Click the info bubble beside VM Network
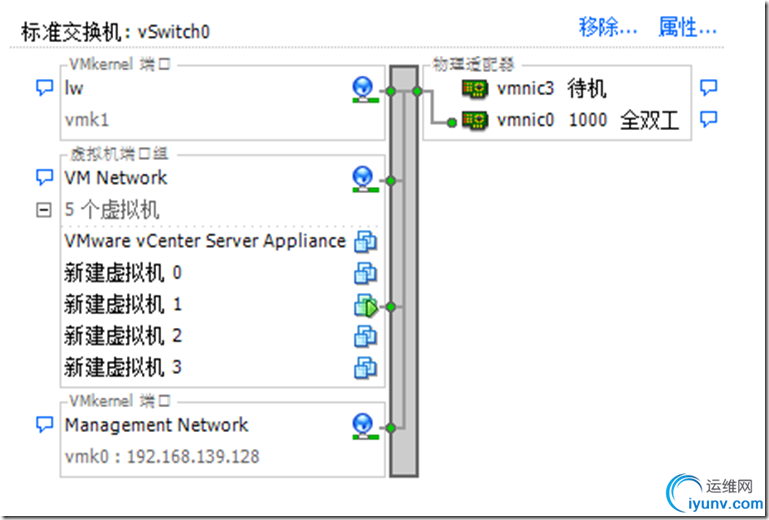The width and height of the screenshot is (769, 520). point(45,178)
